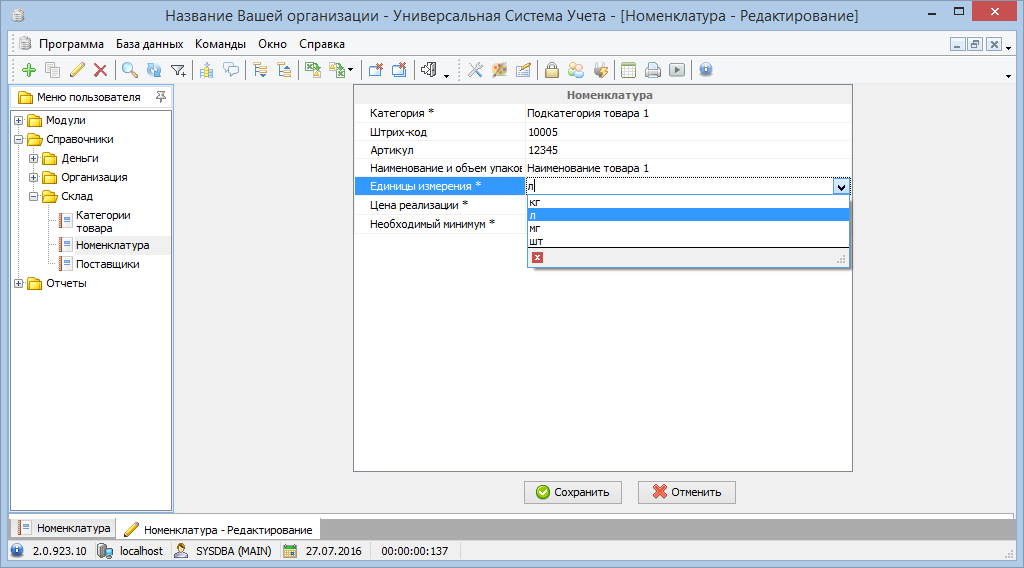Click the printer icon in toolbar
This screenshot has height=568, width=1024.
[x=653, y=70]
